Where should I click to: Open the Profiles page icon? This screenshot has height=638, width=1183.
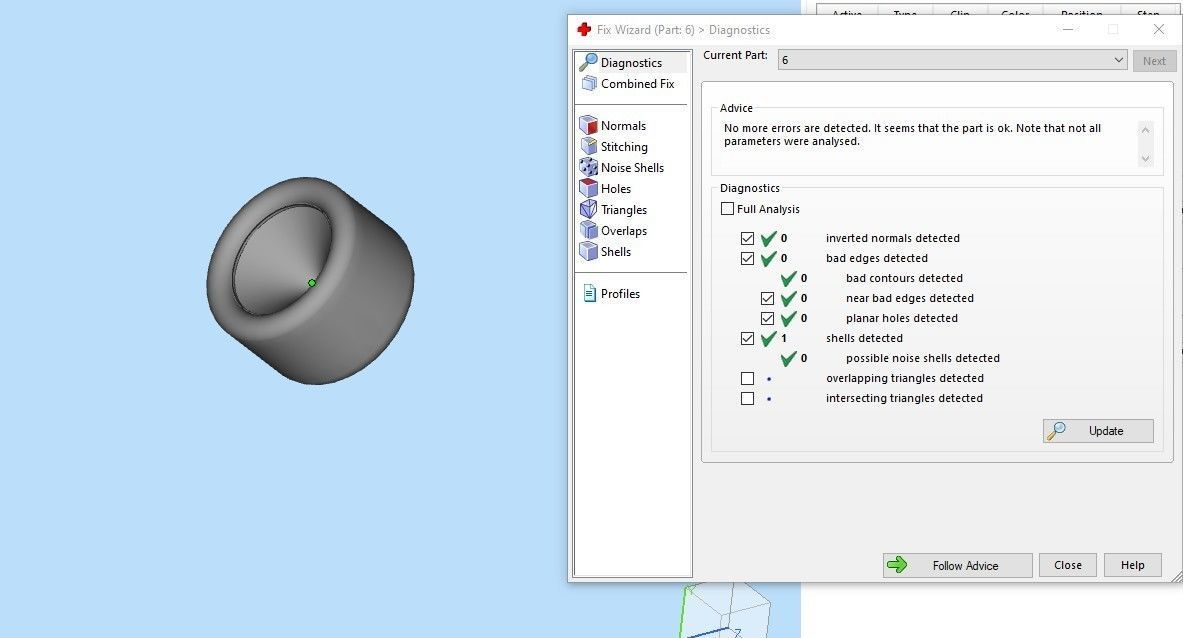[589, 293]
